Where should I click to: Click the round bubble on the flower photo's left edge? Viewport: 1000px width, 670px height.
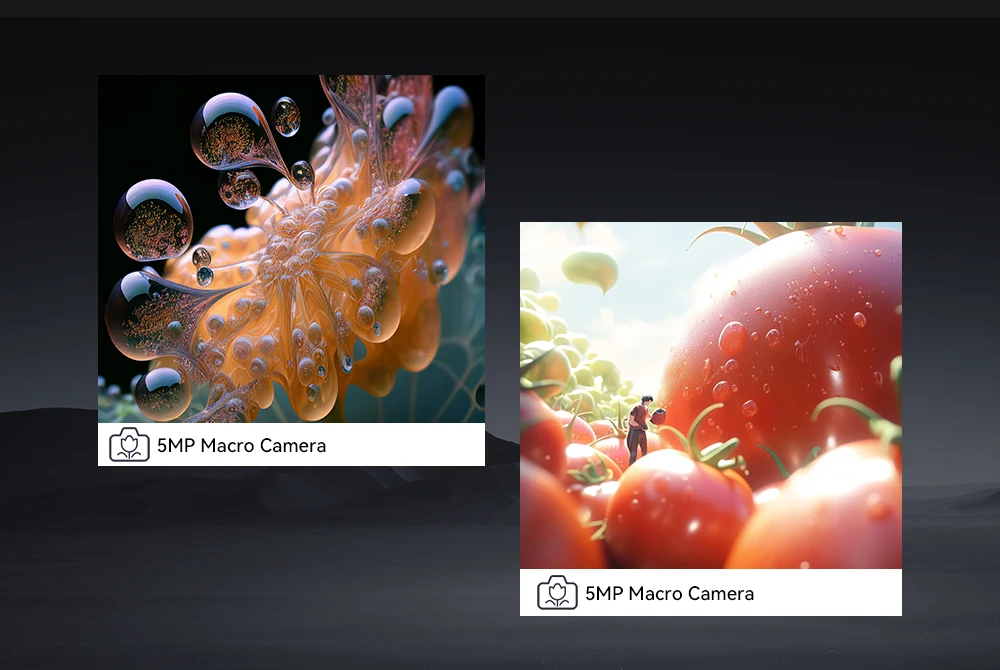pos(152,220)
